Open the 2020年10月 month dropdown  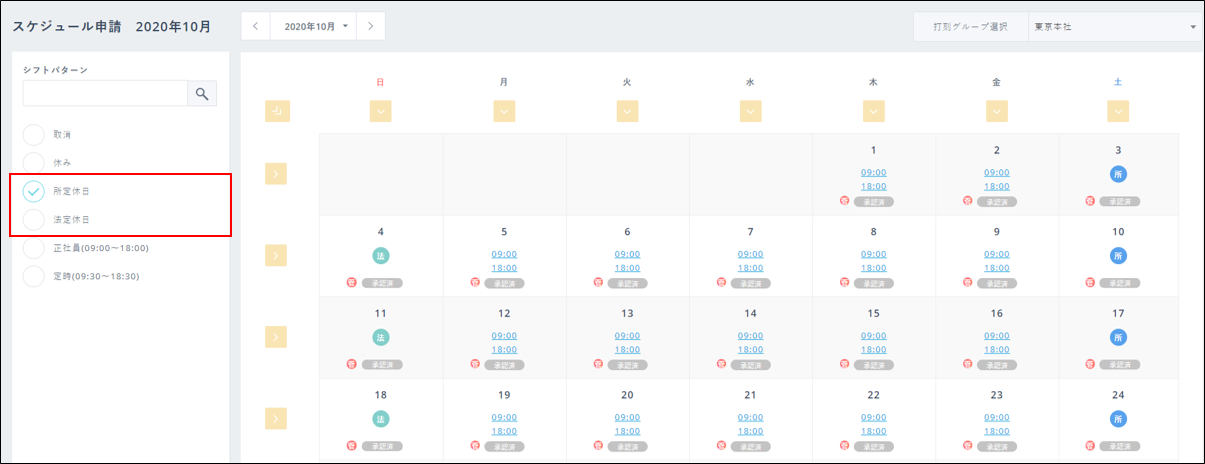pyautogui.click(x=314, y=26)
